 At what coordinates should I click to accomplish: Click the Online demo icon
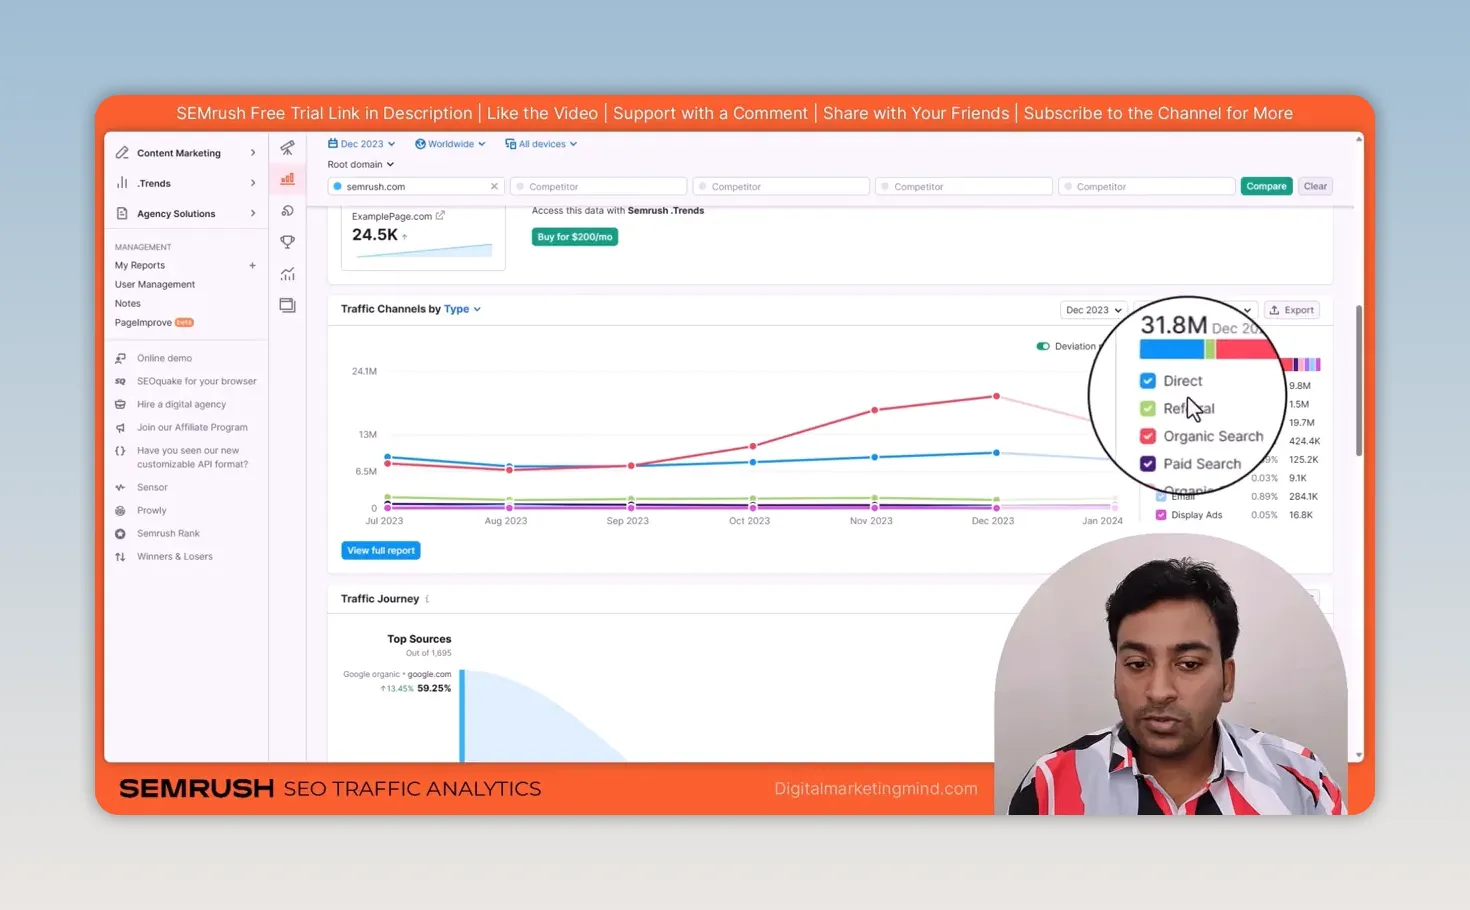pyautogui.click(x=120, y=358)
